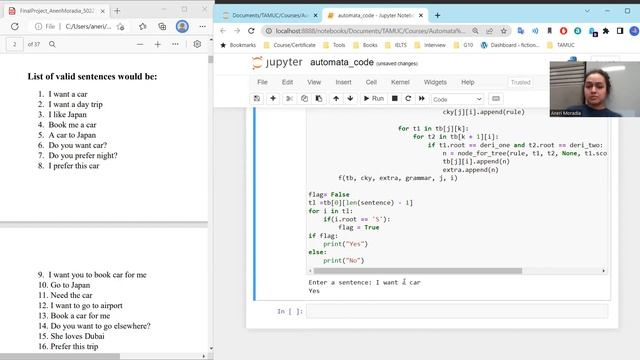
Task: Go back in Chrome window
Action: pos(223,31)
